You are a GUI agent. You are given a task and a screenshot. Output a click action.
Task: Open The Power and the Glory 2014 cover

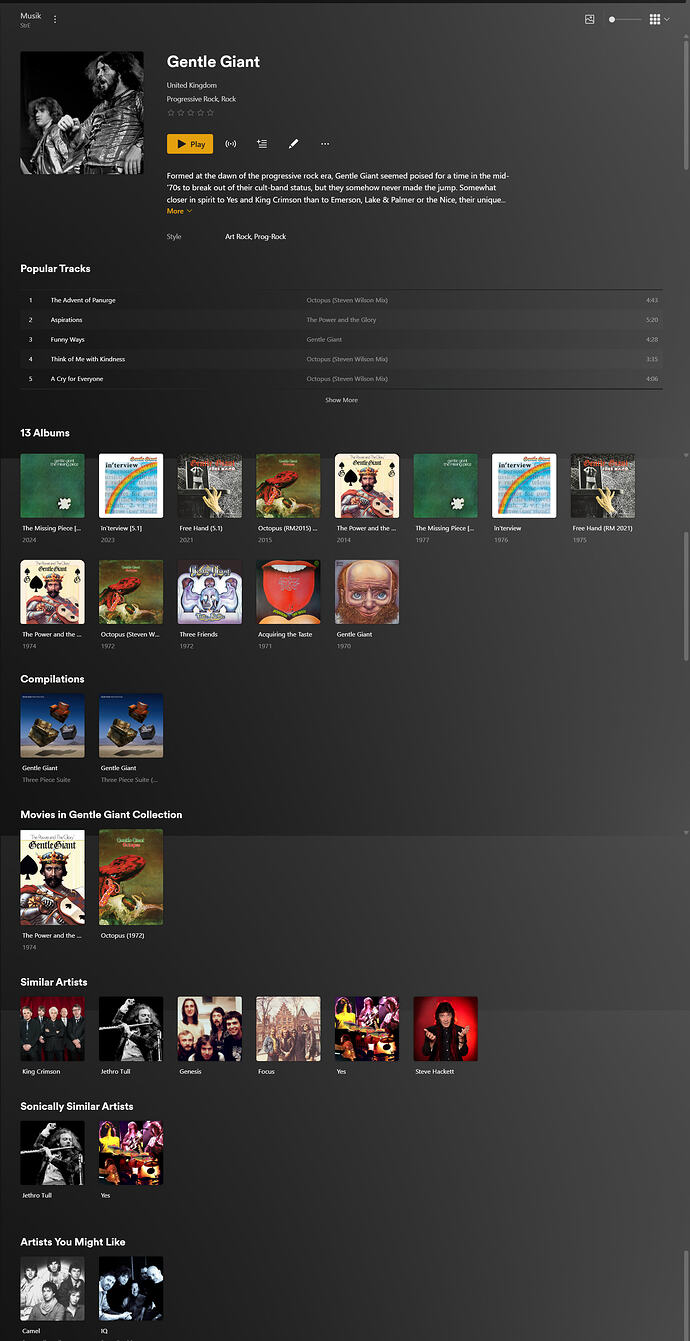(367, 486)
